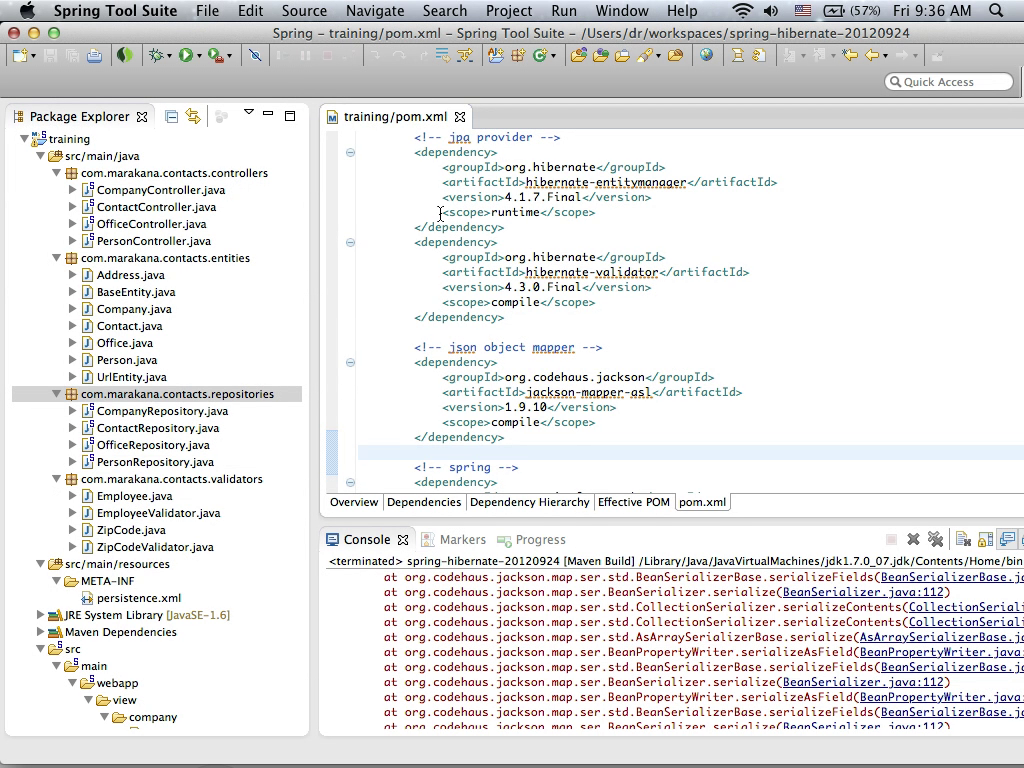
Task: Click the Spotlight search icon
Action: [x=996, y=10]
